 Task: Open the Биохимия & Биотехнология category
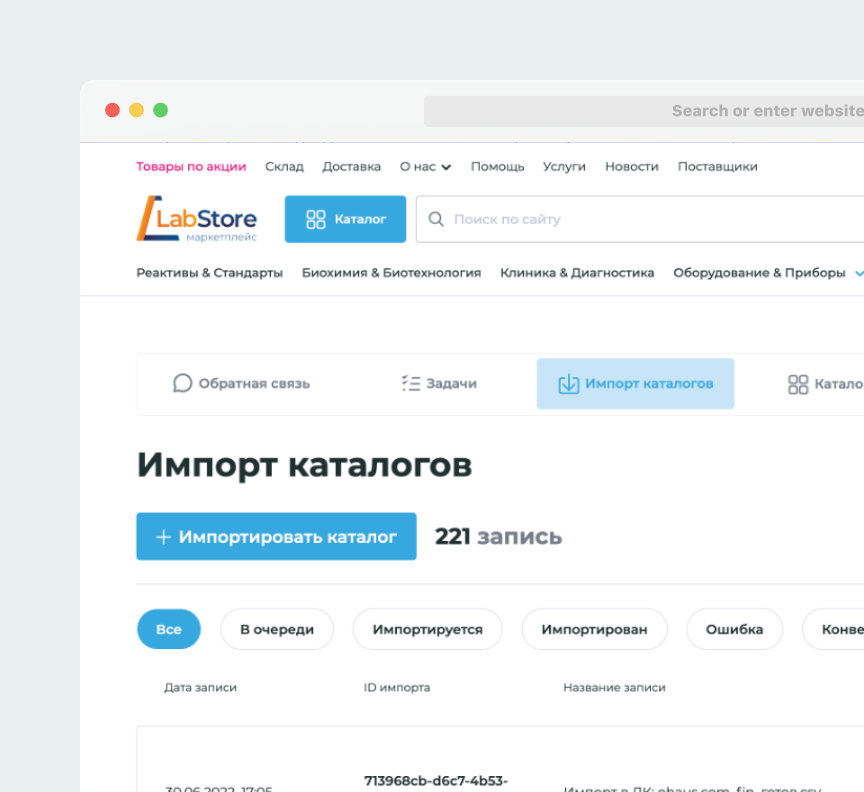pos(391,273)
